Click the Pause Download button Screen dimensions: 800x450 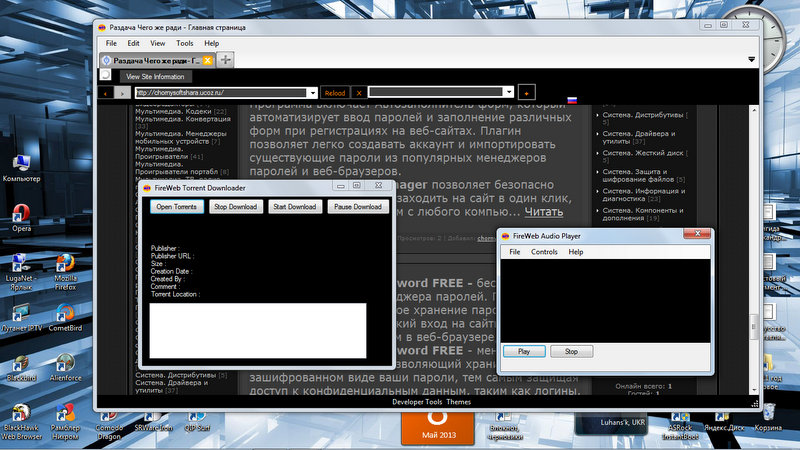[x=358, y=207]
